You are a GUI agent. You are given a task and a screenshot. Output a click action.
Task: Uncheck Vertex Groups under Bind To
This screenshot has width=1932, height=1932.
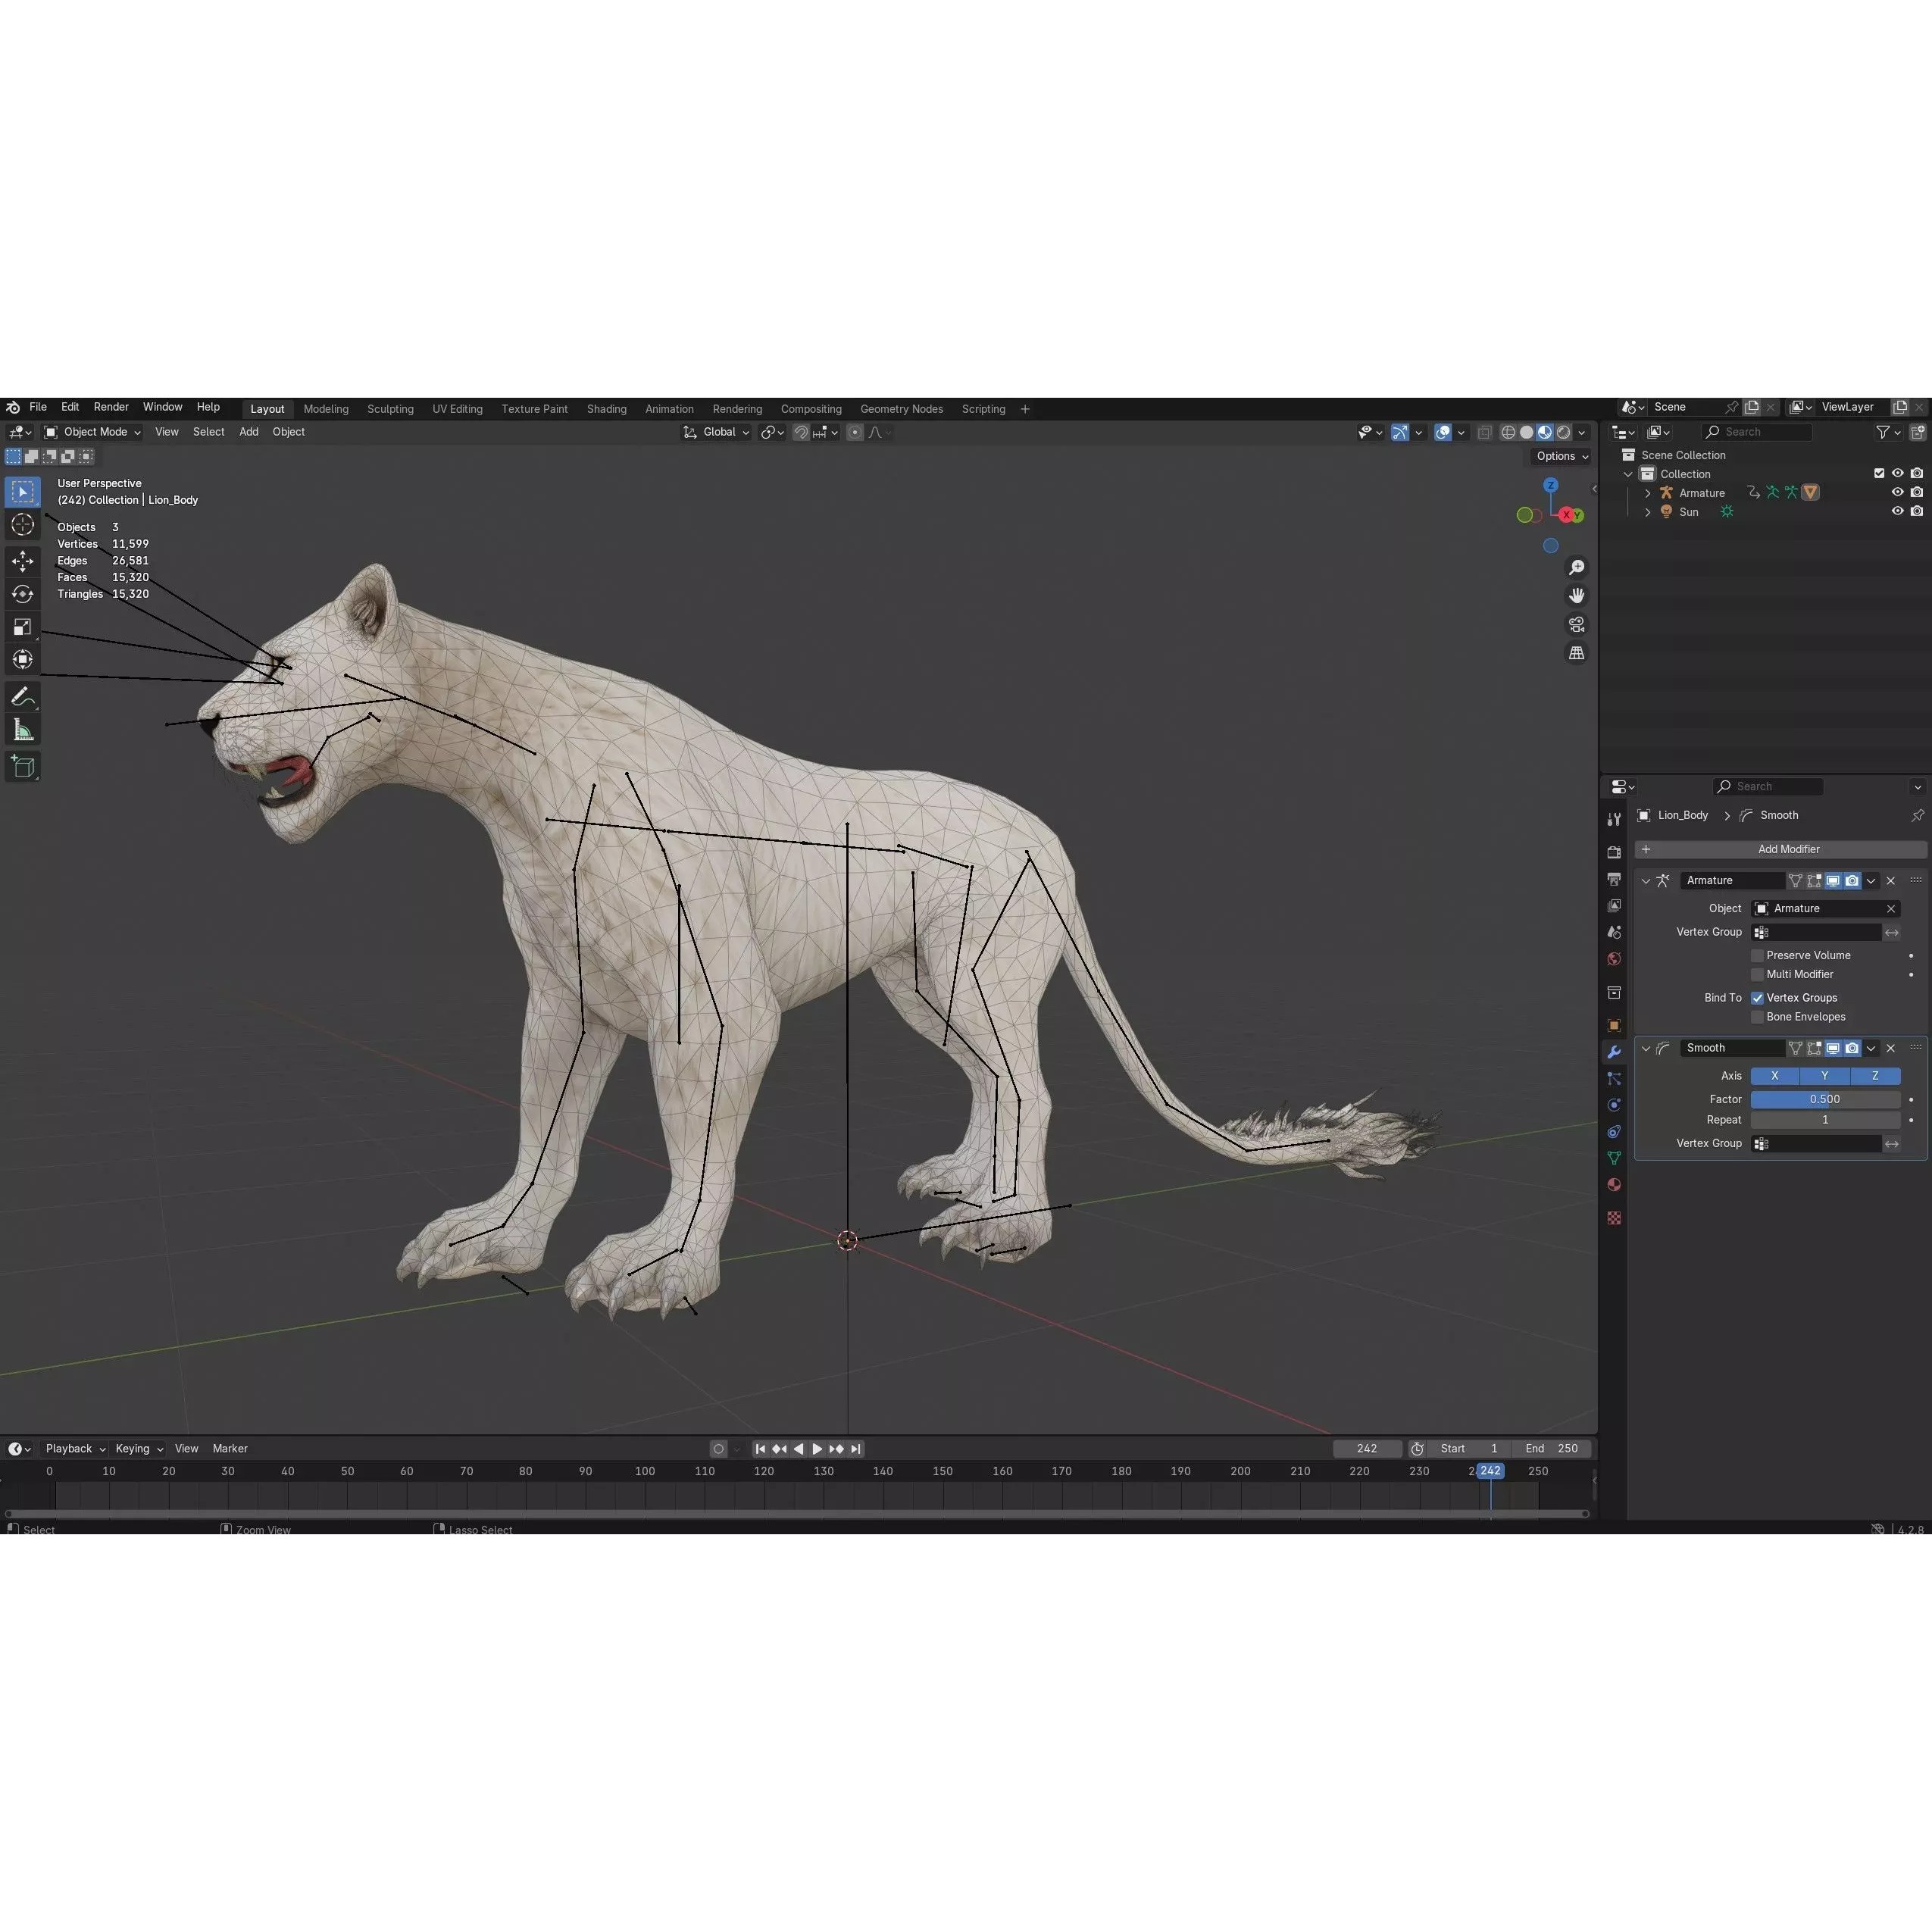pyautogui.click(x=1757, y=997)
